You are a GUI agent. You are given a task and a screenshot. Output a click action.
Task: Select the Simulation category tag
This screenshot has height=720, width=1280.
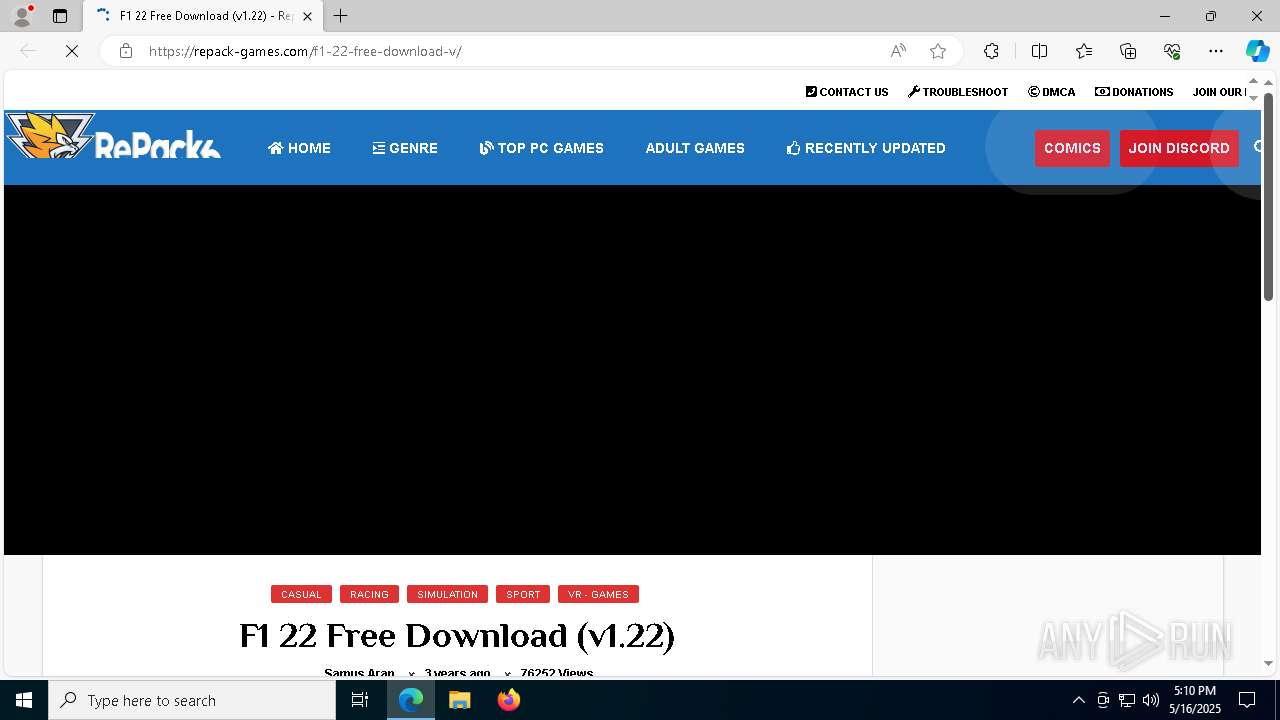pyautogui.click(x=447, y=594)
